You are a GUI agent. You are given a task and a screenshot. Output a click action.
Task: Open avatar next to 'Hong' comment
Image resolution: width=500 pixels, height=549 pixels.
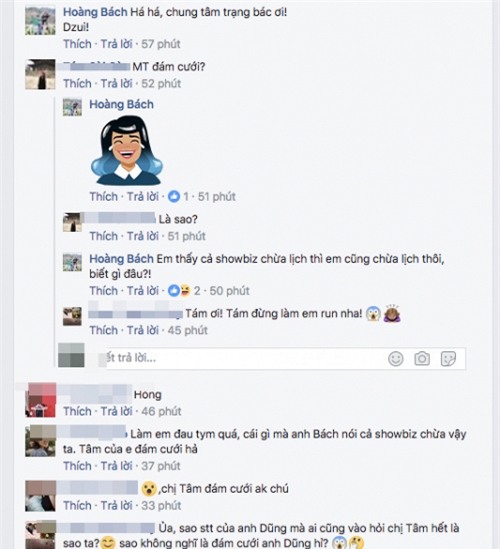[41, 400]
